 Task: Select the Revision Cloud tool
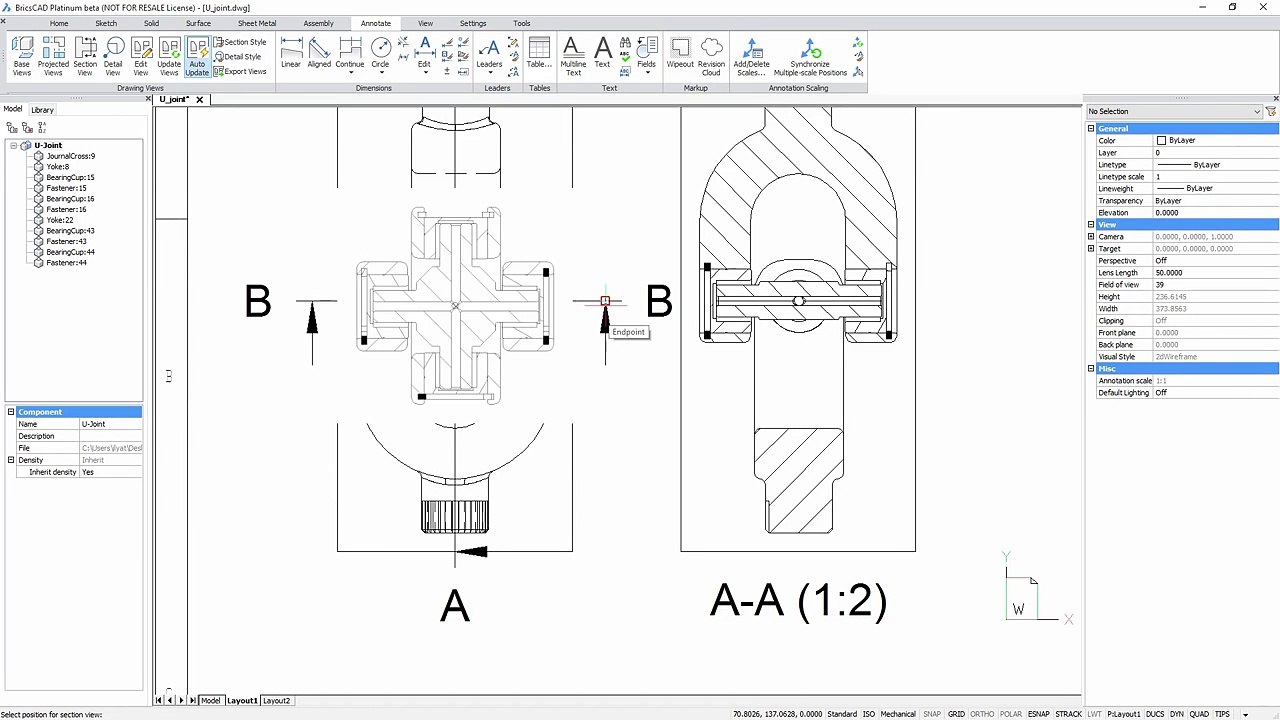click(x=711, y=57)
